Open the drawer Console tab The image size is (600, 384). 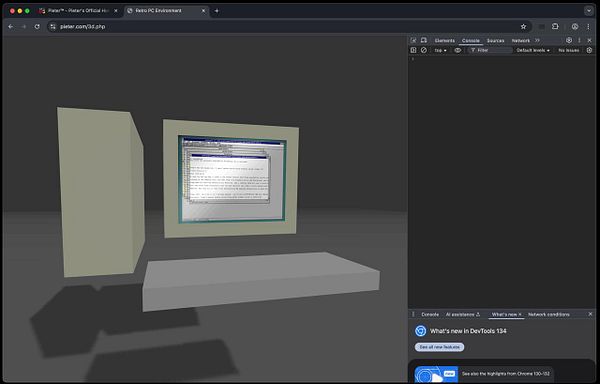tap(430, 314)
